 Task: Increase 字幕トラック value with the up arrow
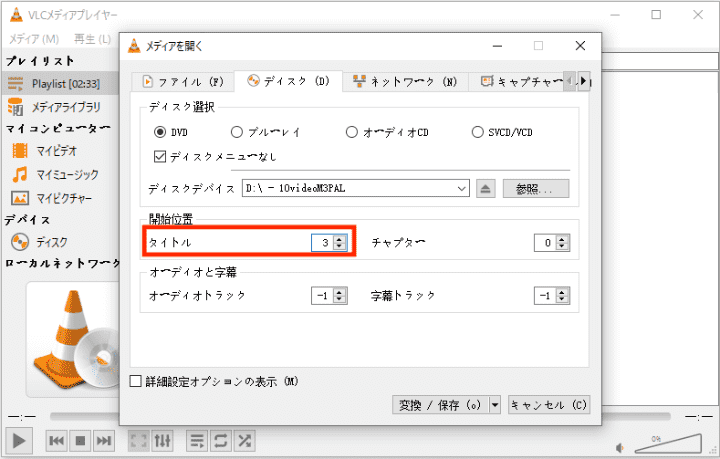pos(562,292)
